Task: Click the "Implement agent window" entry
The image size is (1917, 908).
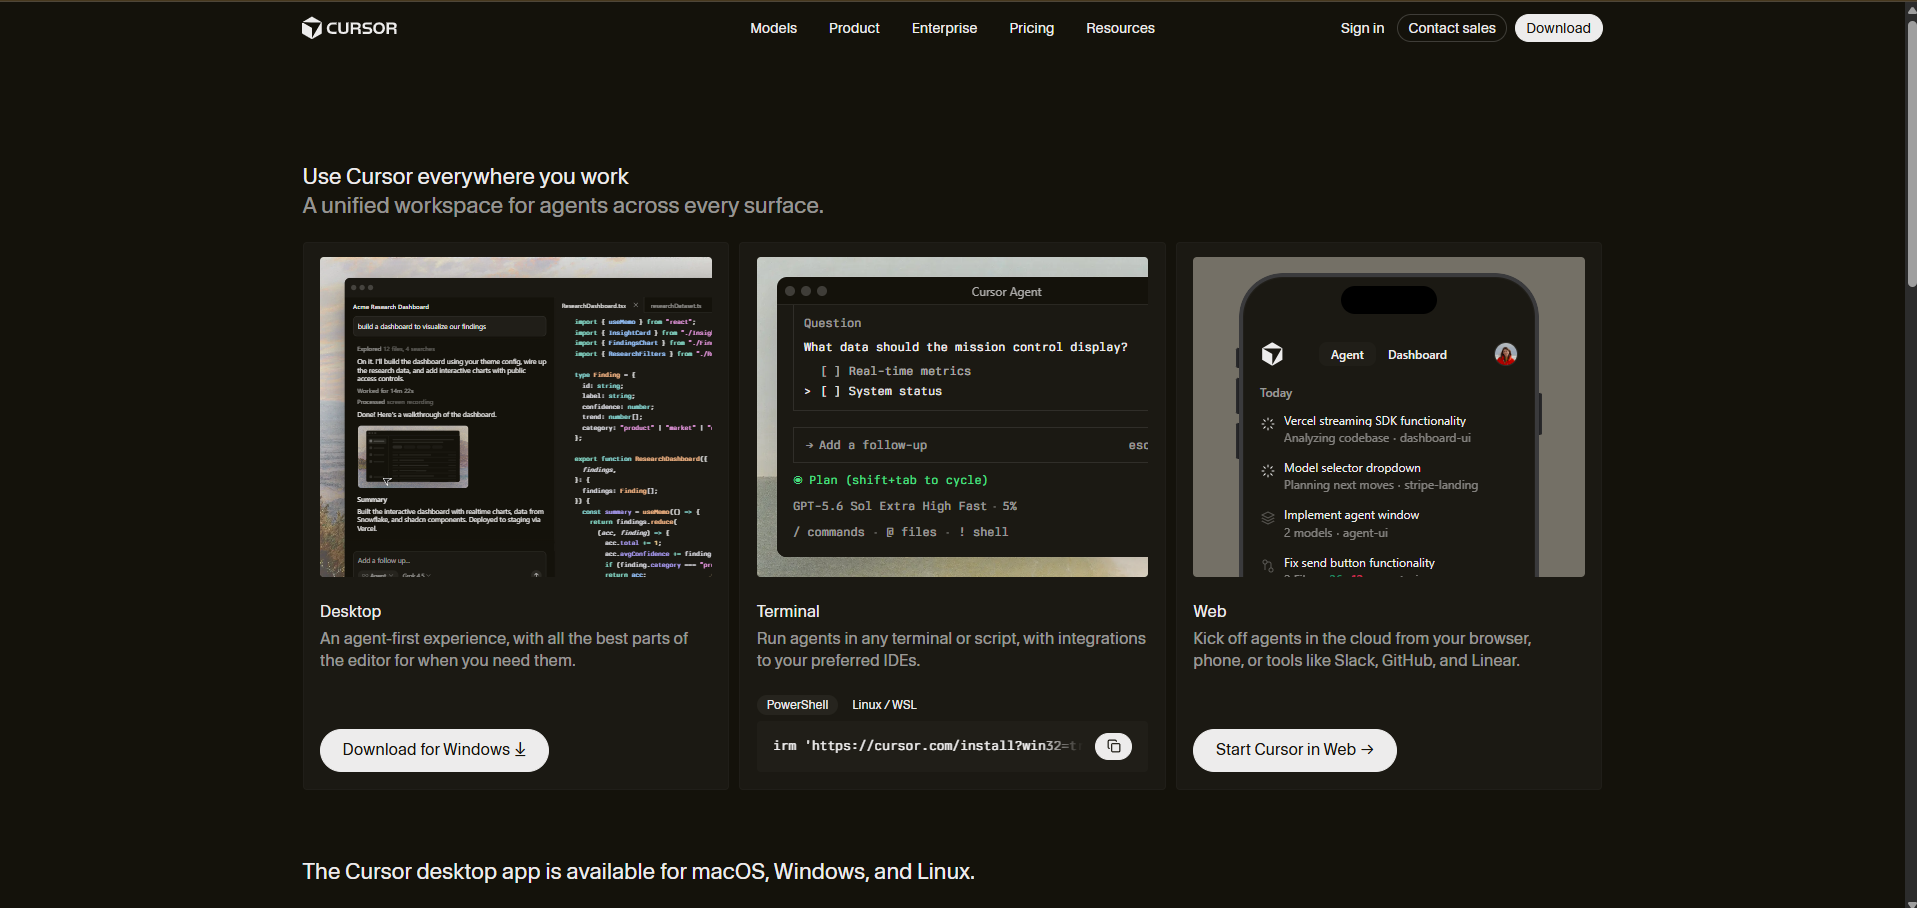Action: click(1351, 515)
